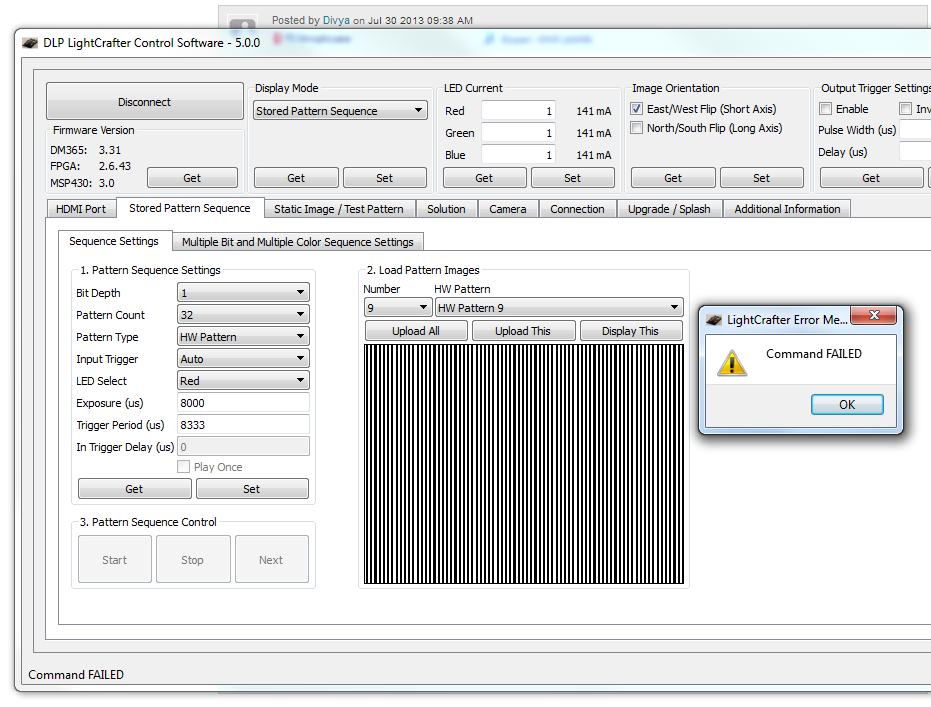Click the error dialog's title bar icon
931x707 pixels.
coord(714,320)
